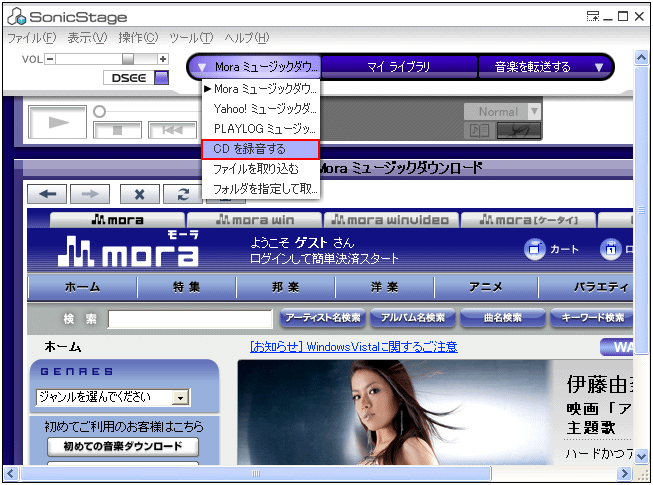Go to the バラエティ navigation item

tap(586, 287)
